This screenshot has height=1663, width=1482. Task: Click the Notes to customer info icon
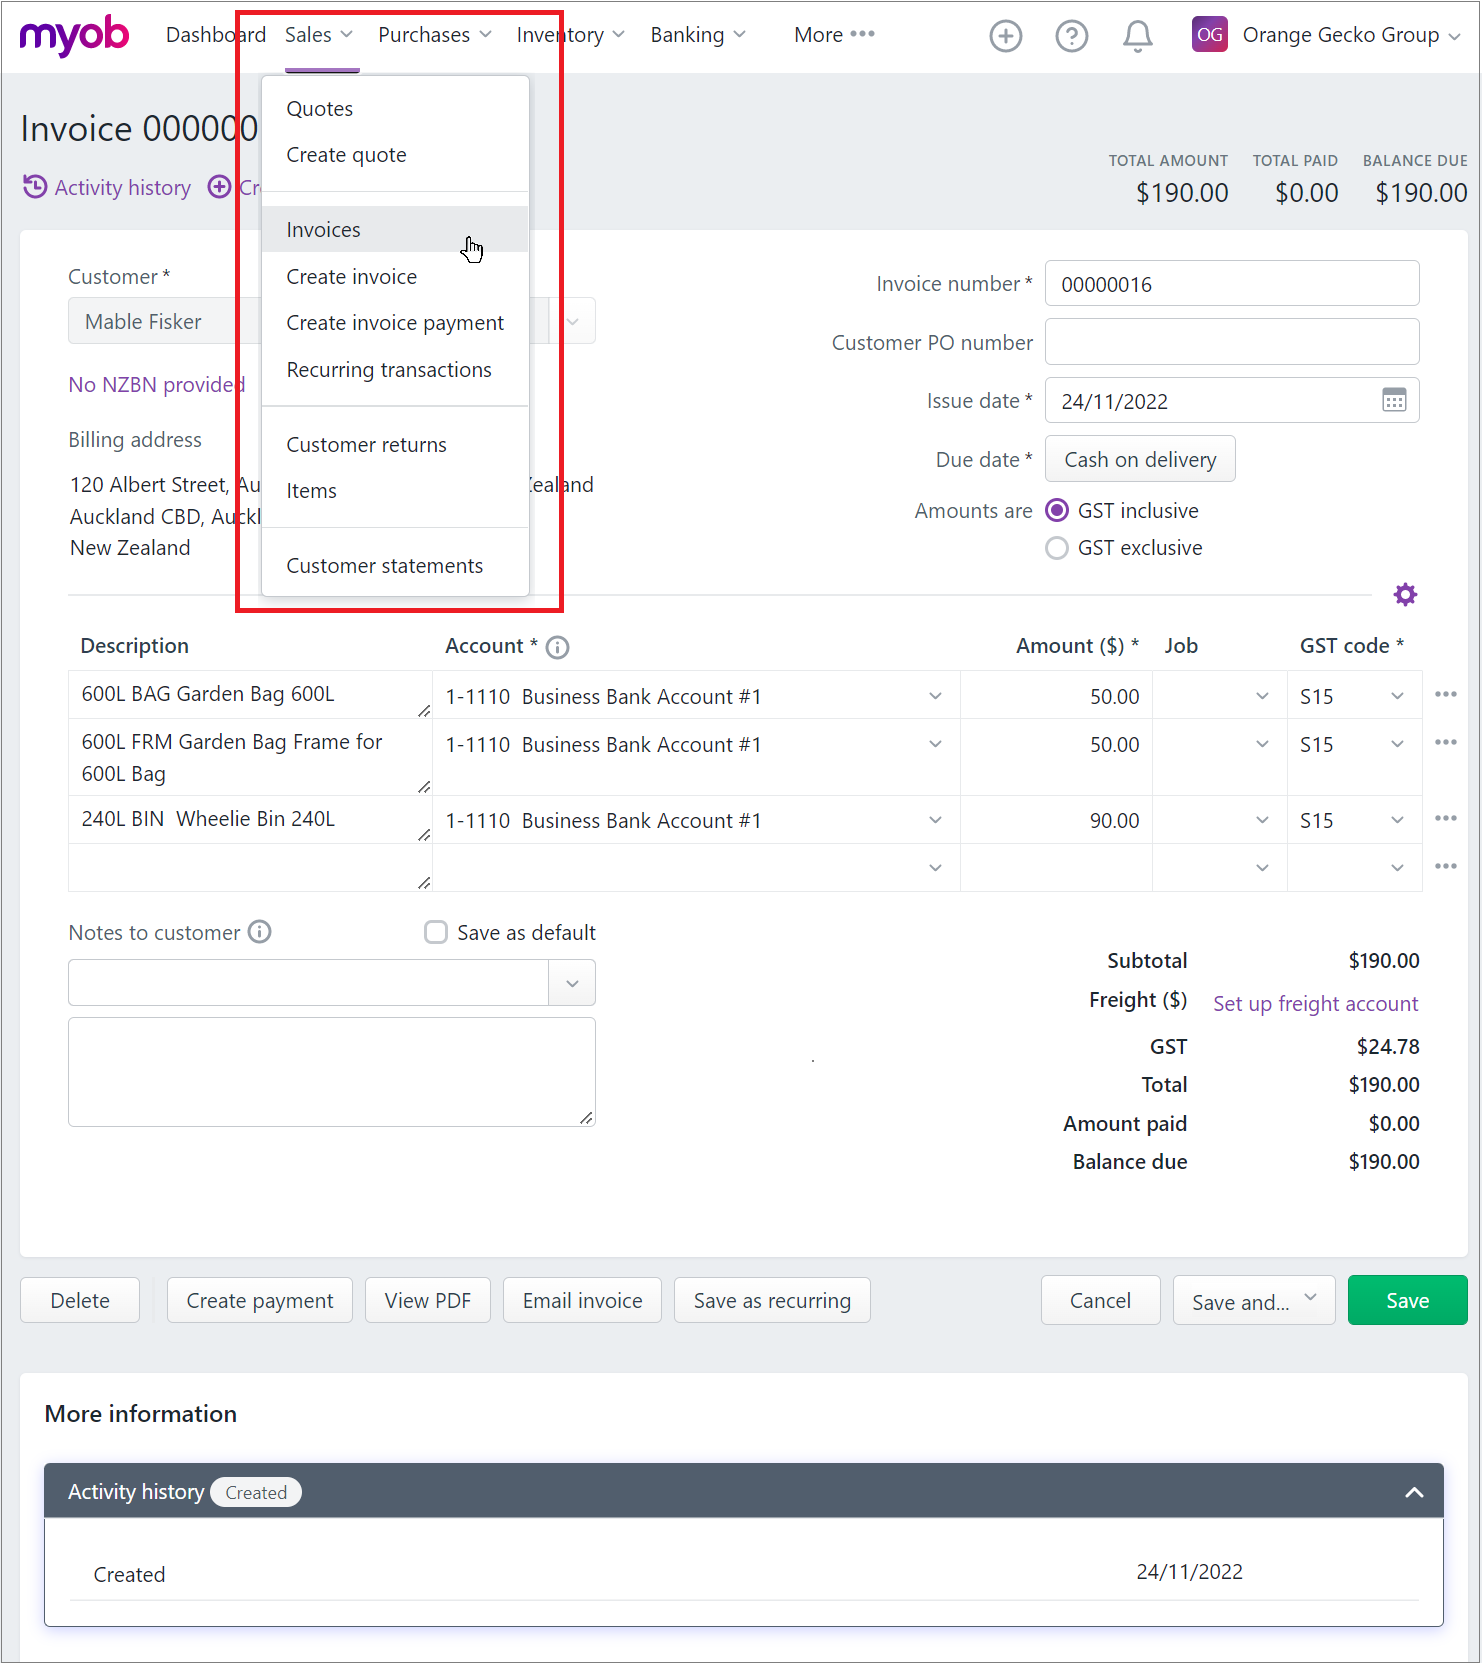[259, 932]
